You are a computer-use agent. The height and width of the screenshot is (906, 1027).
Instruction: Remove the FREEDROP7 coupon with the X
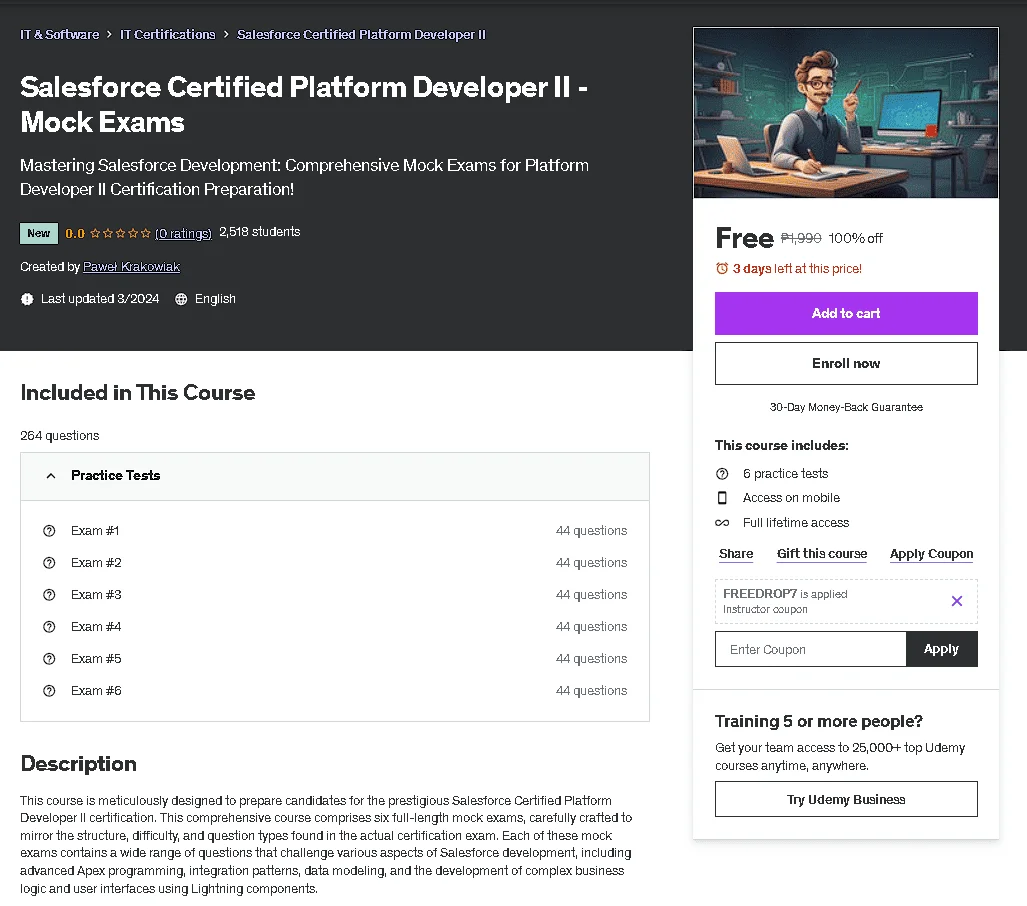pos(956,601)
